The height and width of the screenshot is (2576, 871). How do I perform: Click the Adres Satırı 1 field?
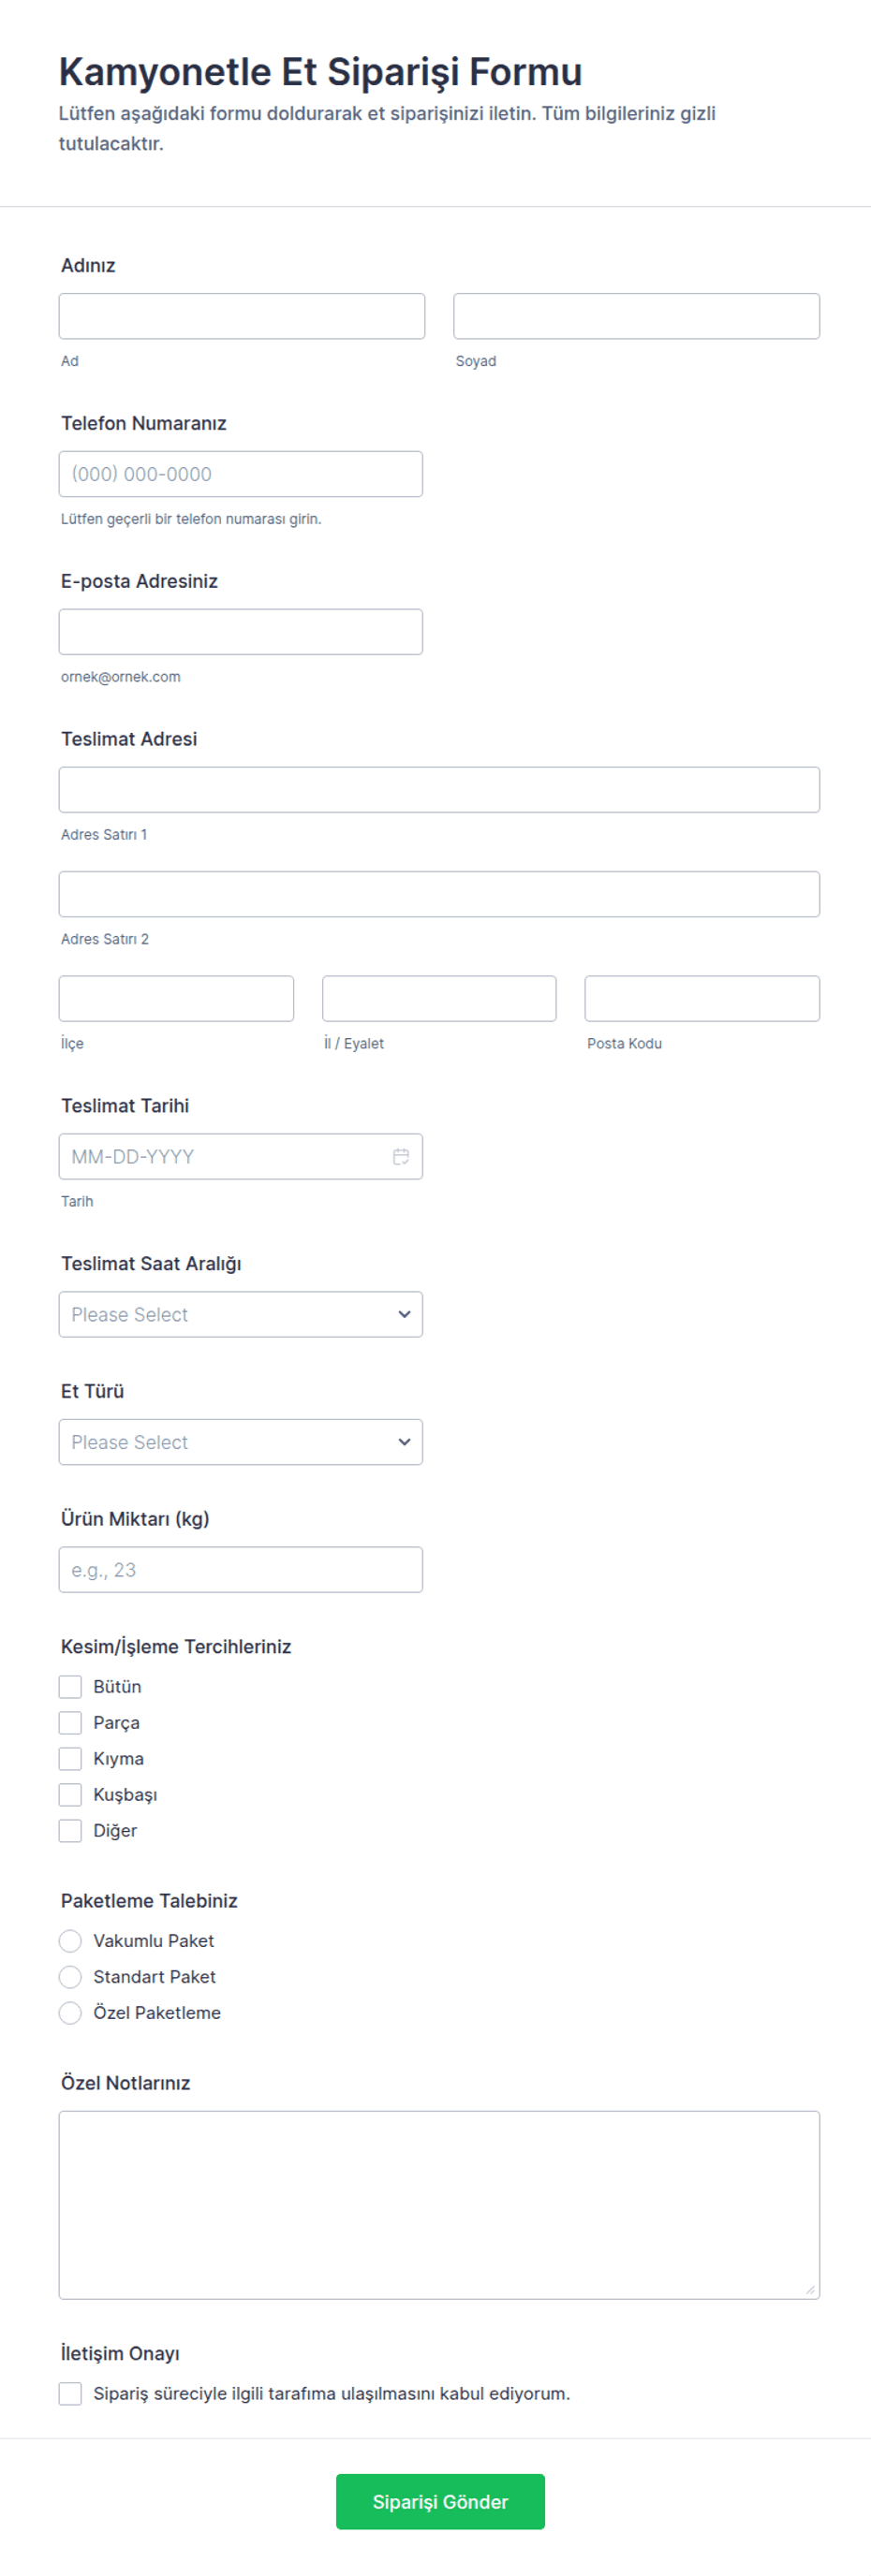[440, 790]
